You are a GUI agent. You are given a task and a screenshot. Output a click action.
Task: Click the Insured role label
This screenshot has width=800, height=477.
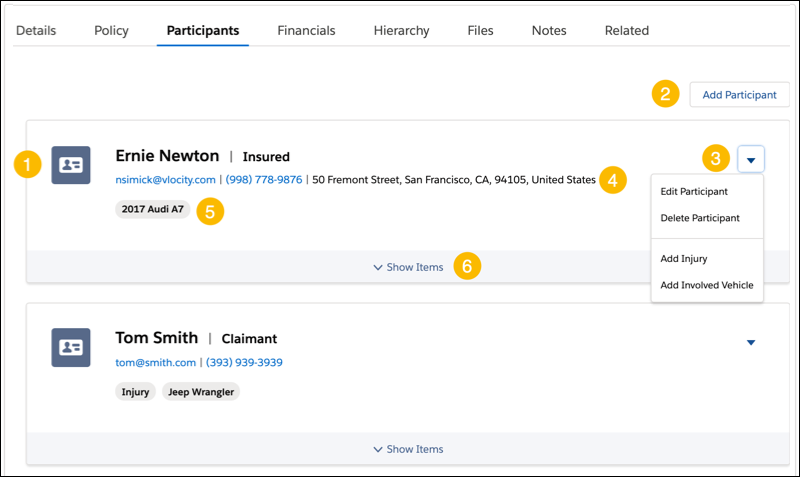coord(266,157)
